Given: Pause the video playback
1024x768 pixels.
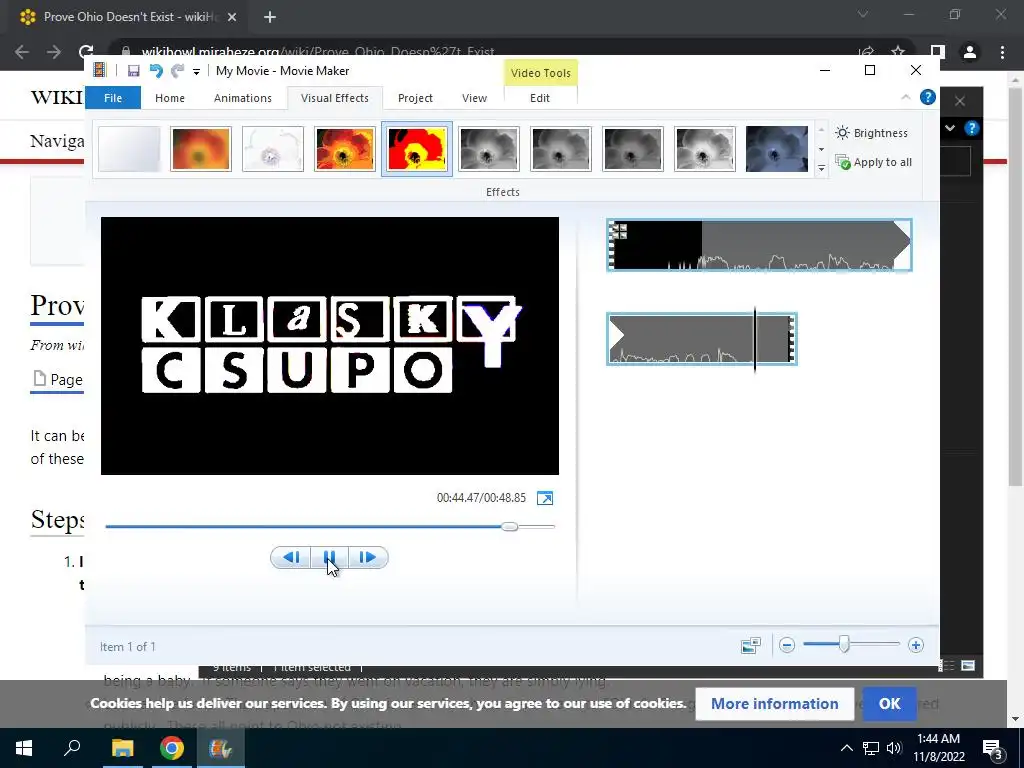Looking at the screenshot, I should [x=330, y=557].
